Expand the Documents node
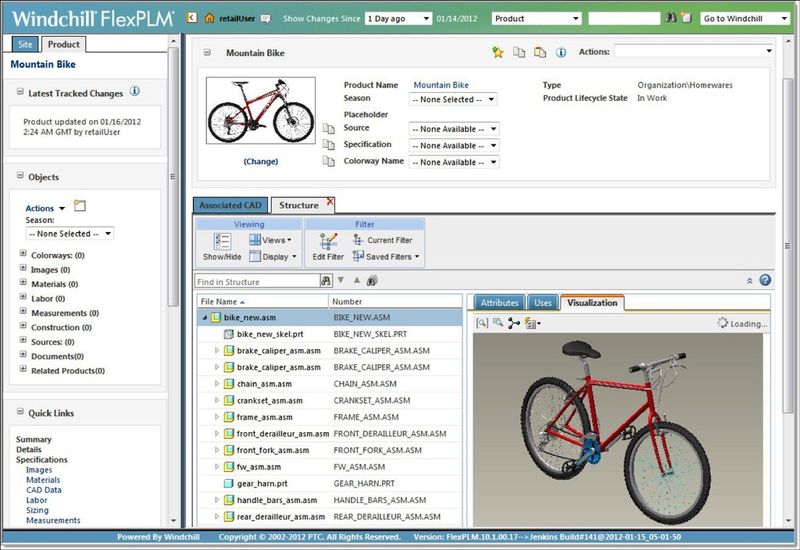Image resolution: width=800 pixels, height=550 pixels. click(23, 354)
